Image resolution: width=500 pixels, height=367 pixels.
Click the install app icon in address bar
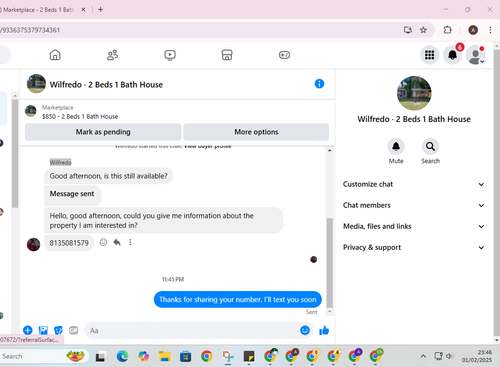click(x=408, y=30)
